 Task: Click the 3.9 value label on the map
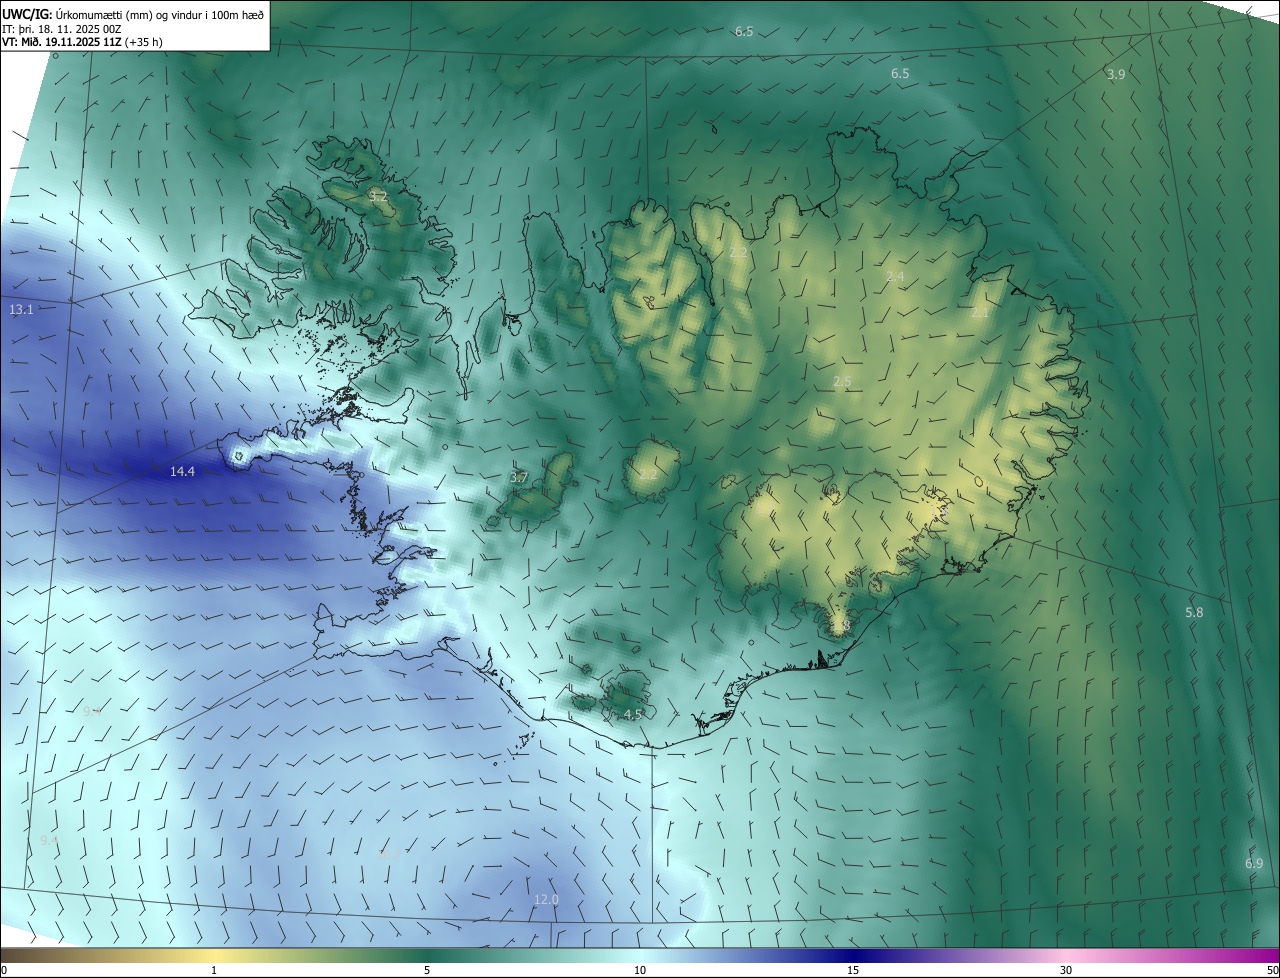pyautogui.click(x=1116, y=75)
